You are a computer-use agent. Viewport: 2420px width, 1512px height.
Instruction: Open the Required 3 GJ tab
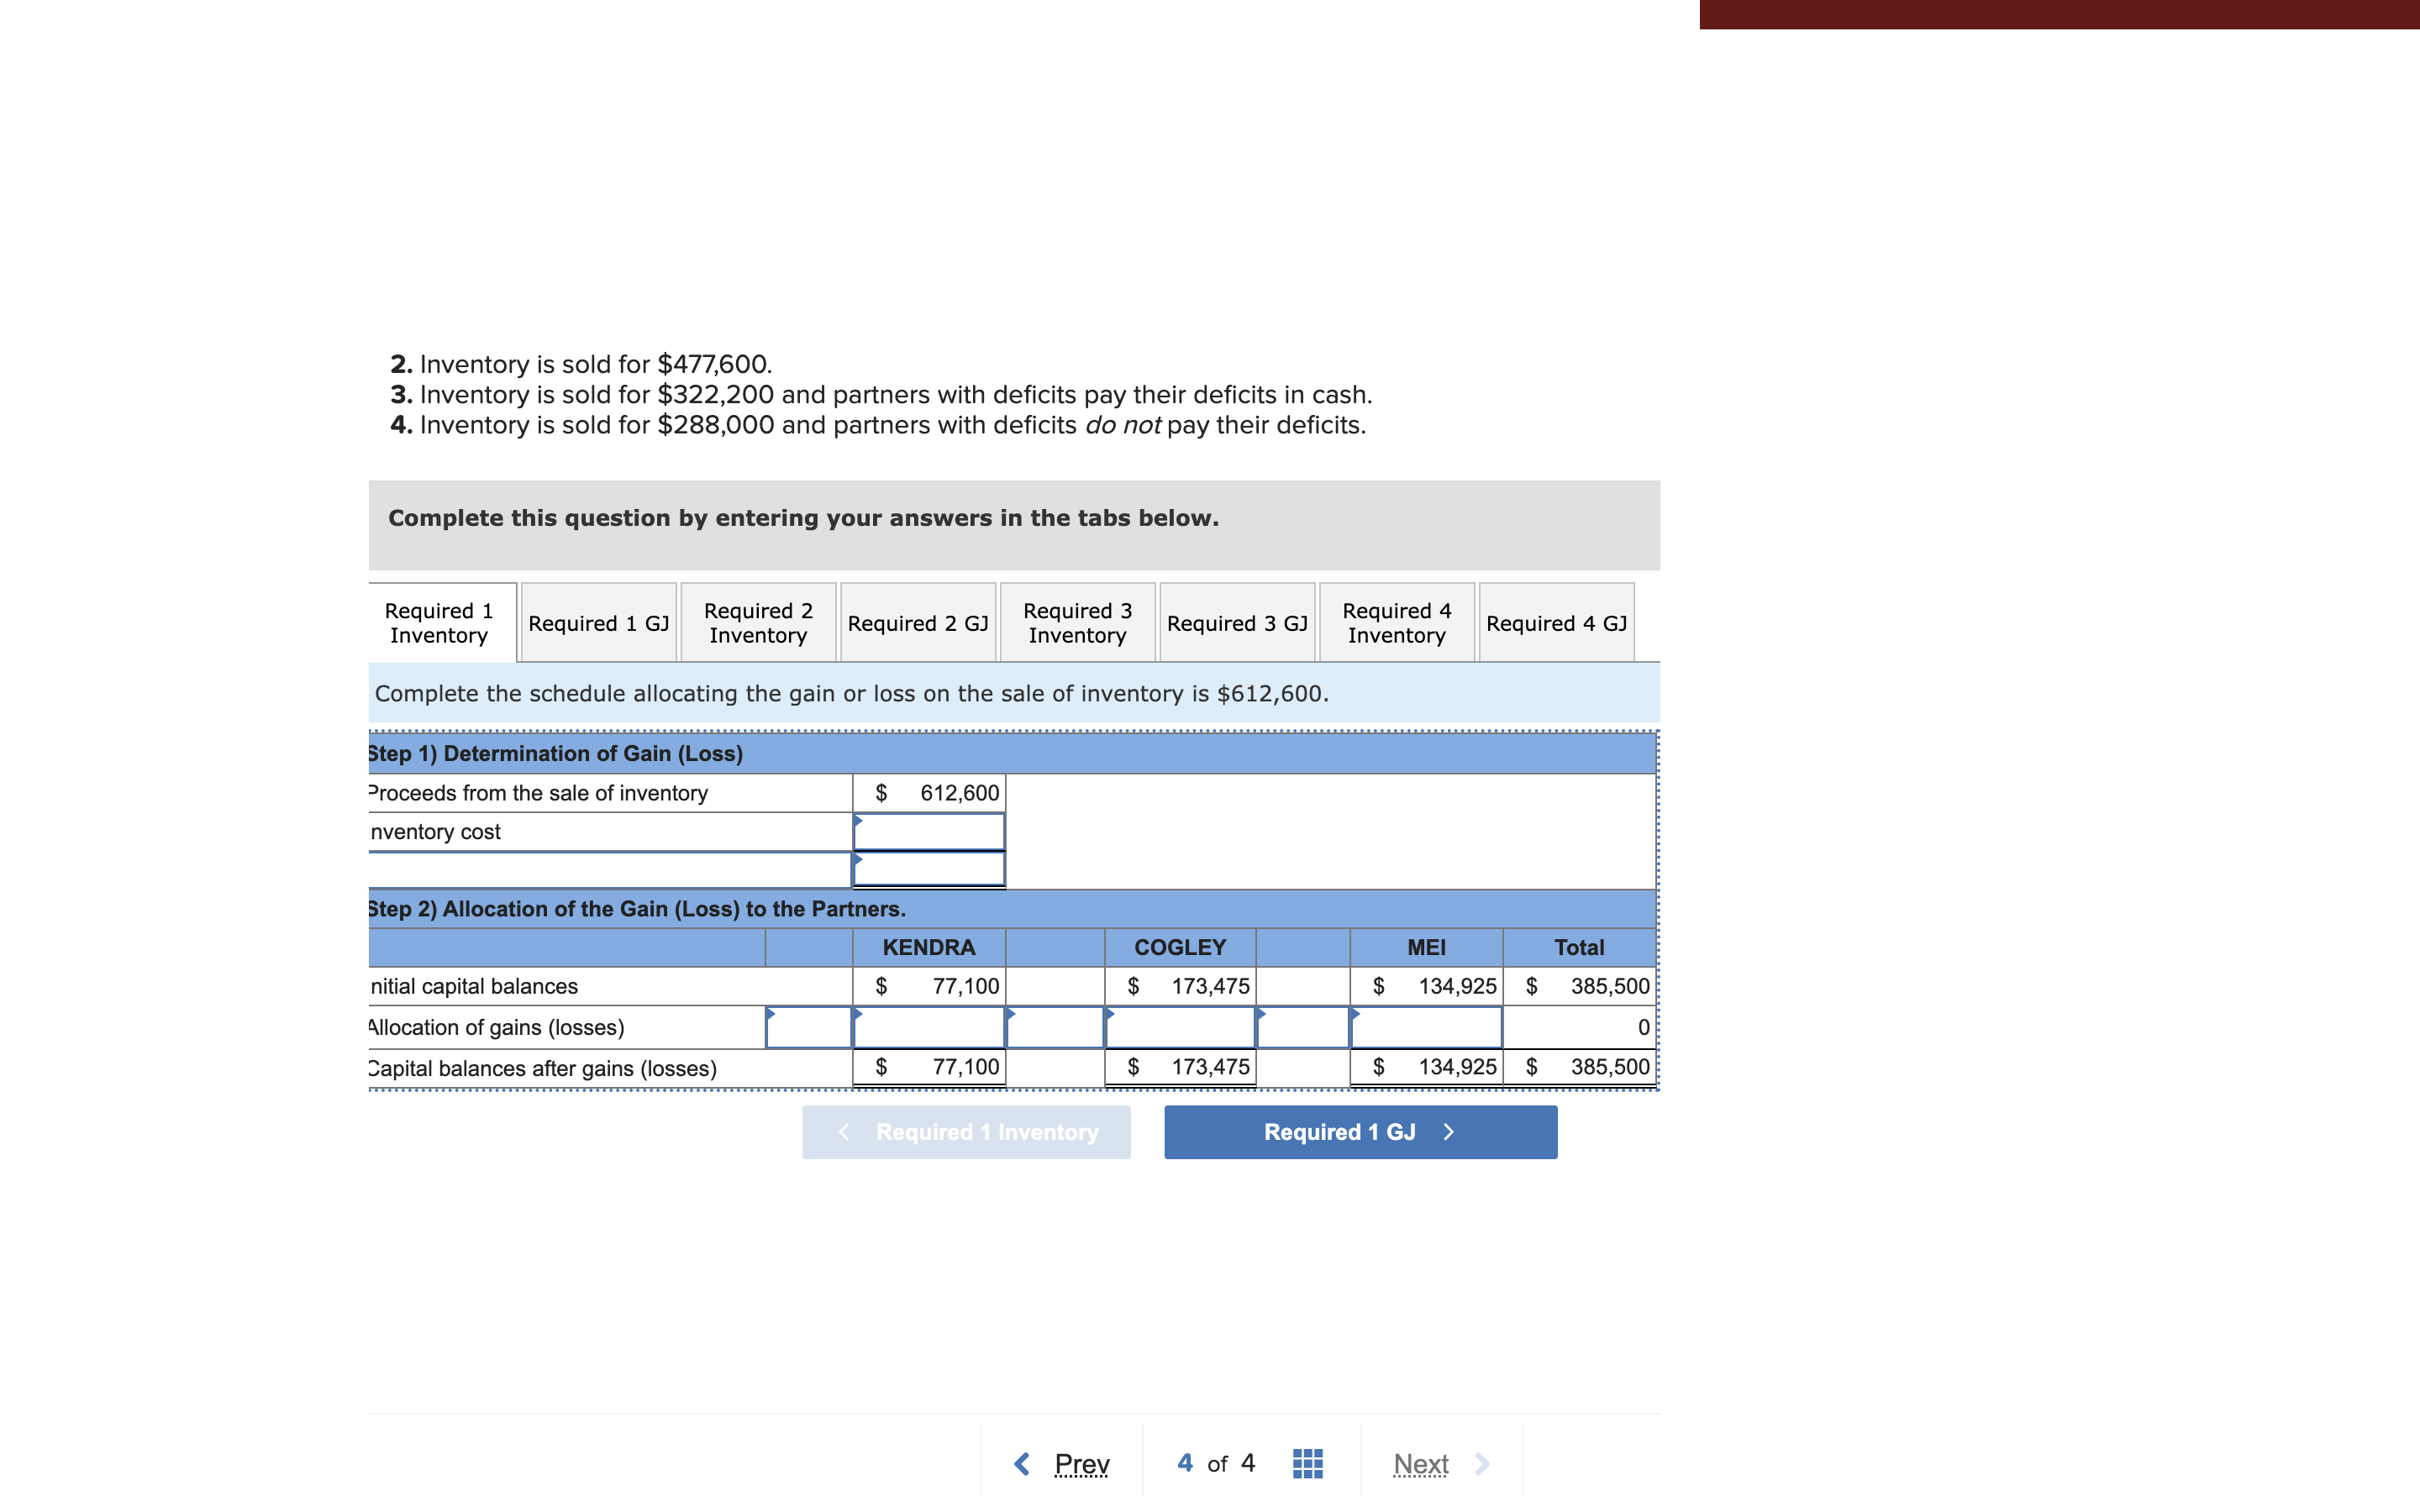tap(1237, 623)
